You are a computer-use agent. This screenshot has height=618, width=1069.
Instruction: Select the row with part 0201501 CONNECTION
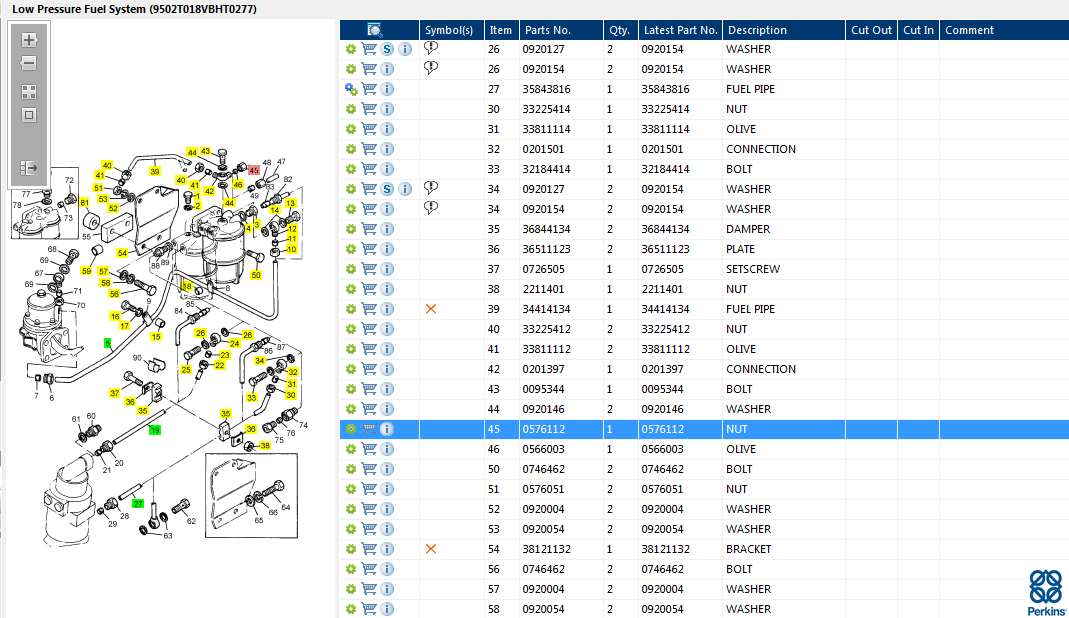click(x=704, y=149)
